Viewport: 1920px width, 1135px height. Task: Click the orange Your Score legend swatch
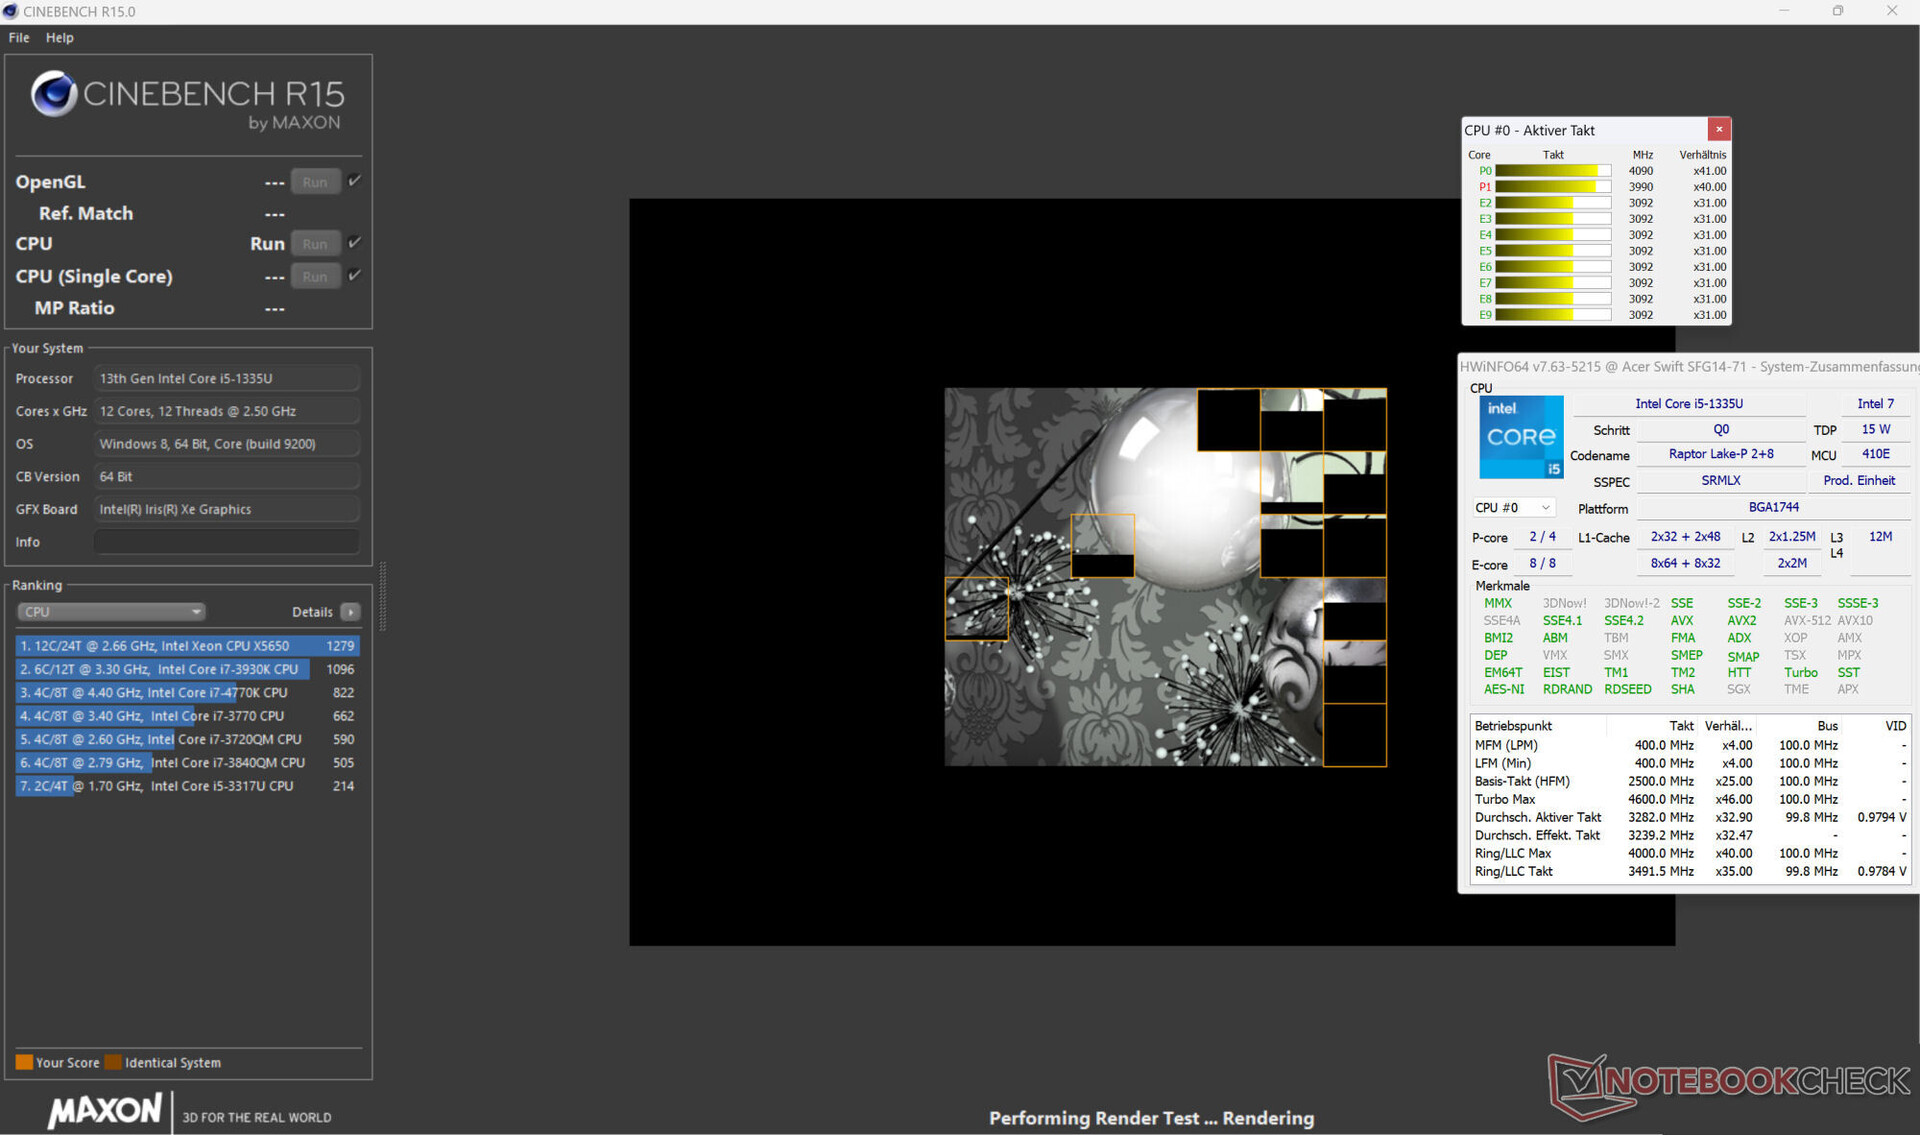(x=24, y=1062)
